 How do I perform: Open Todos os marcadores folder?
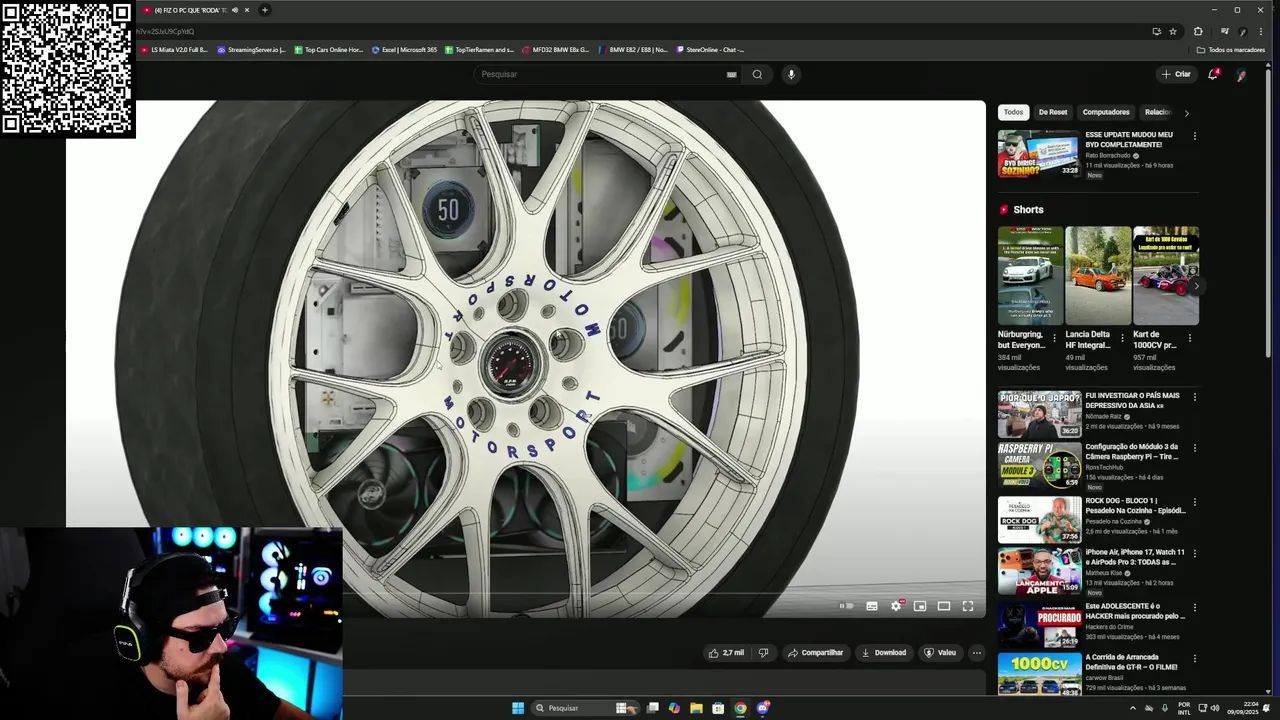tap(1231, 50)
